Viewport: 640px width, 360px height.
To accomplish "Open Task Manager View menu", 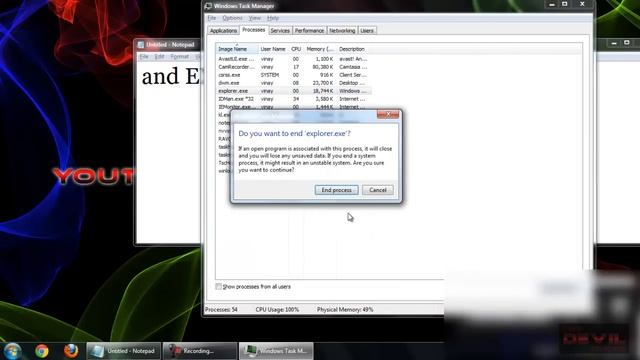I will (x=254, y=18).
